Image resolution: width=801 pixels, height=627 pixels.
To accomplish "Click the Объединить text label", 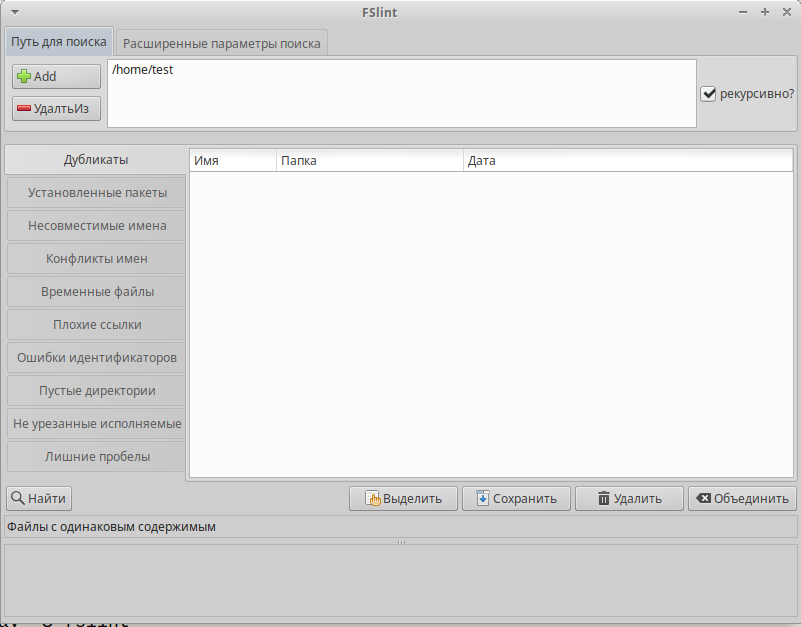I will (x=751, y=499).
